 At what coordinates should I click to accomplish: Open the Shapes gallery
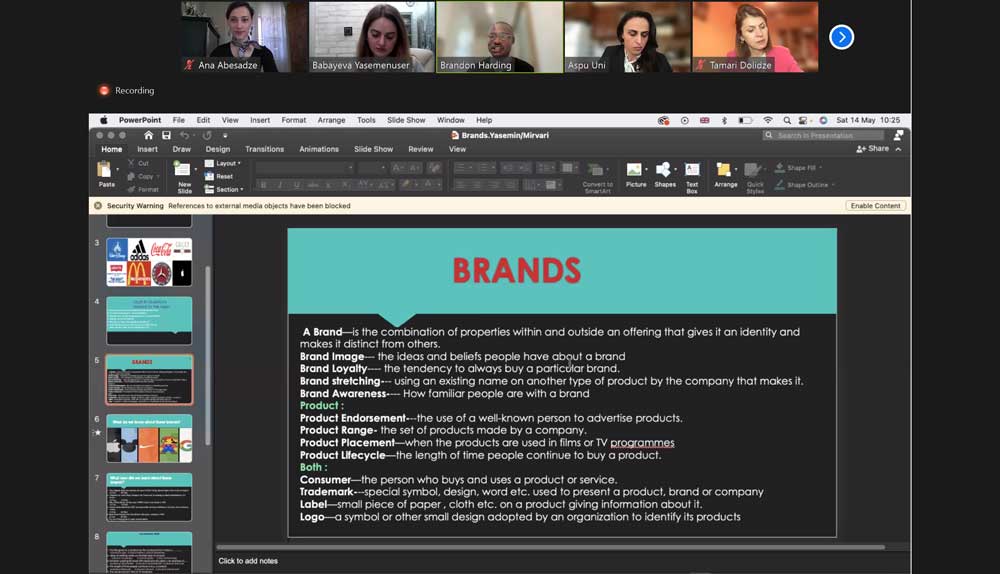click(x=665, y=172)
